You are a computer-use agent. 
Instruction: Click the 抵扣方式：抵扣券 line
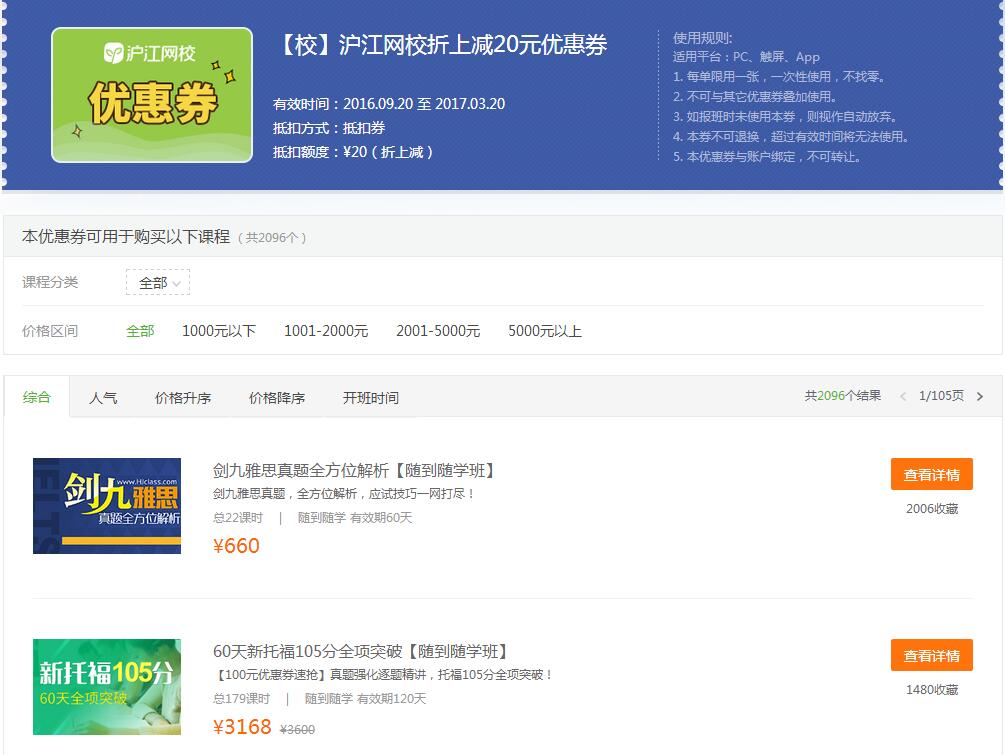point(329,128)
